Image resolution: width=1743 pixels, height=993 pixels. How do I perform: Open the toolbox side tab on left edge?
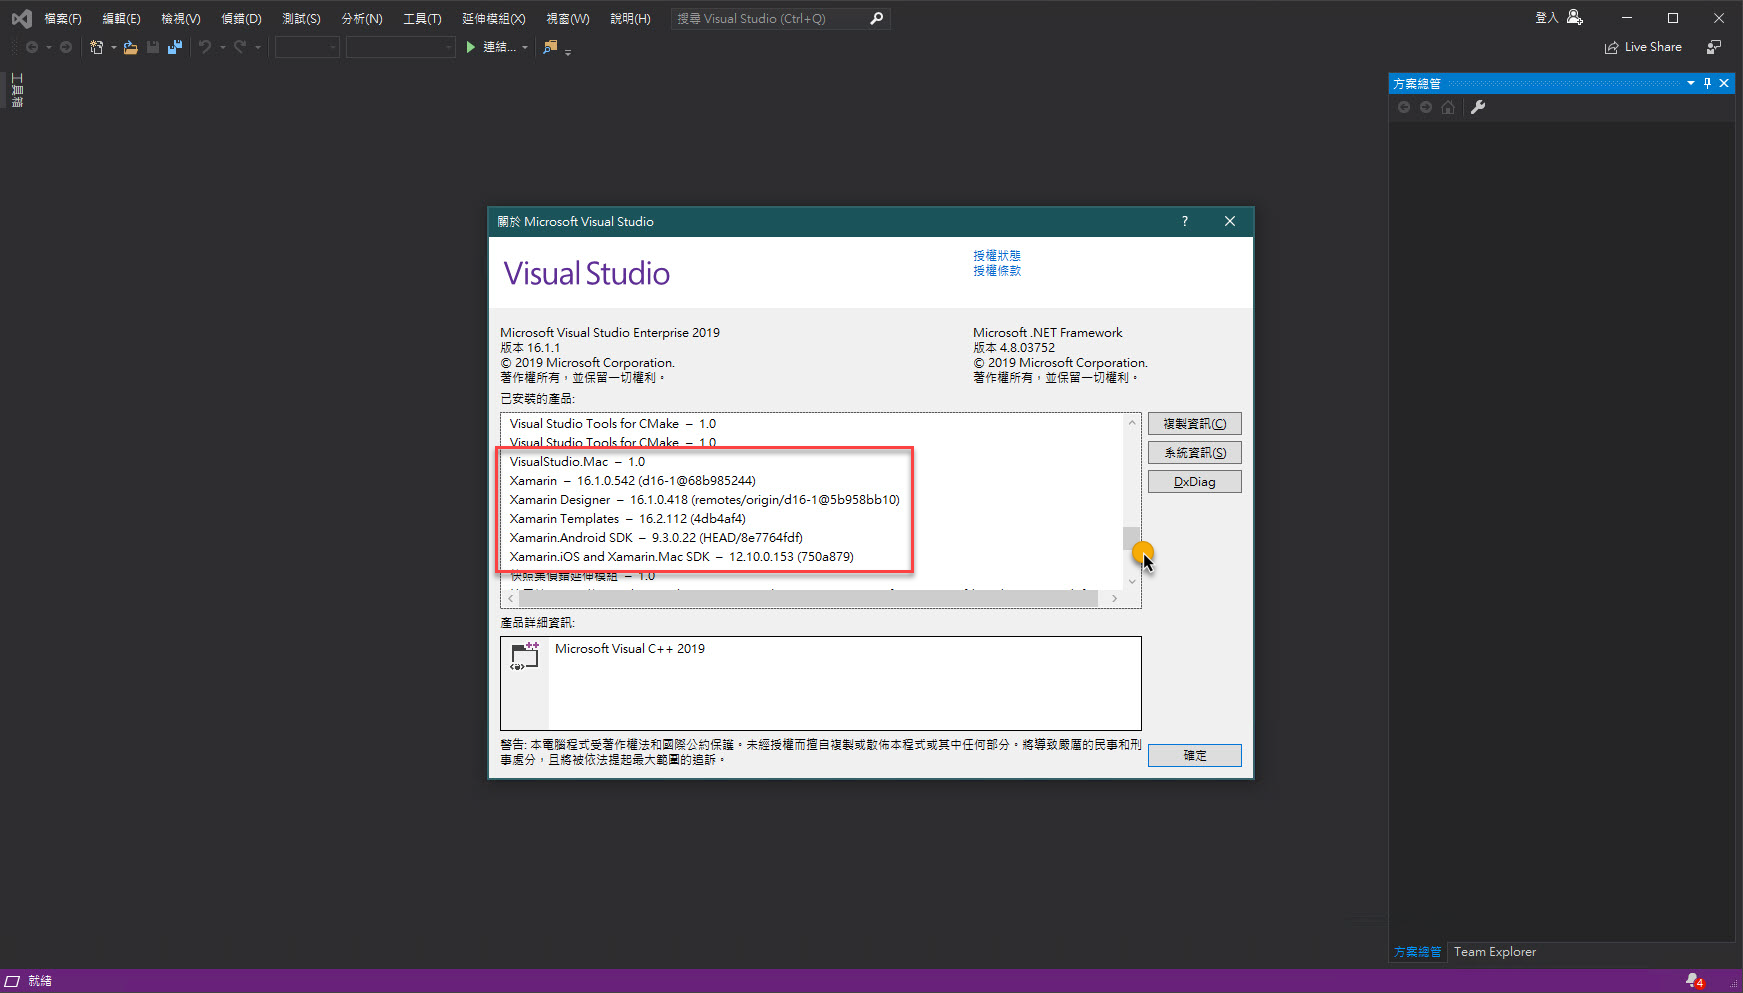[x=17, y=90]
